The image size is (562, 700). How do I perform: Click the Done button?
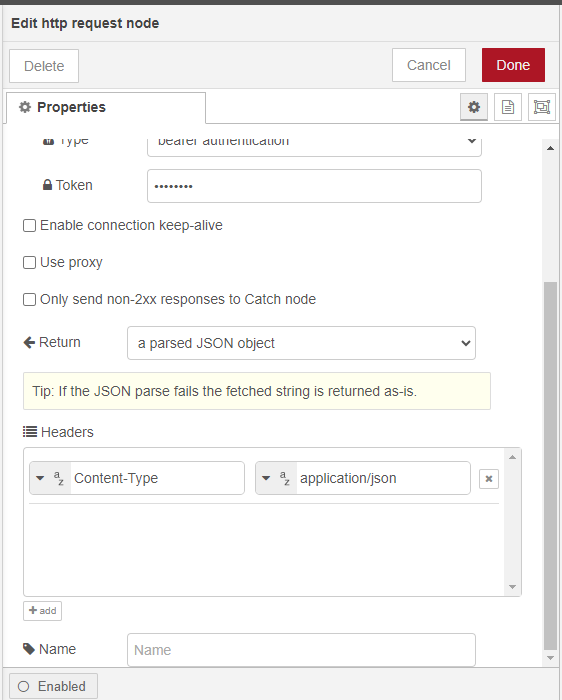tap(513, 65)
